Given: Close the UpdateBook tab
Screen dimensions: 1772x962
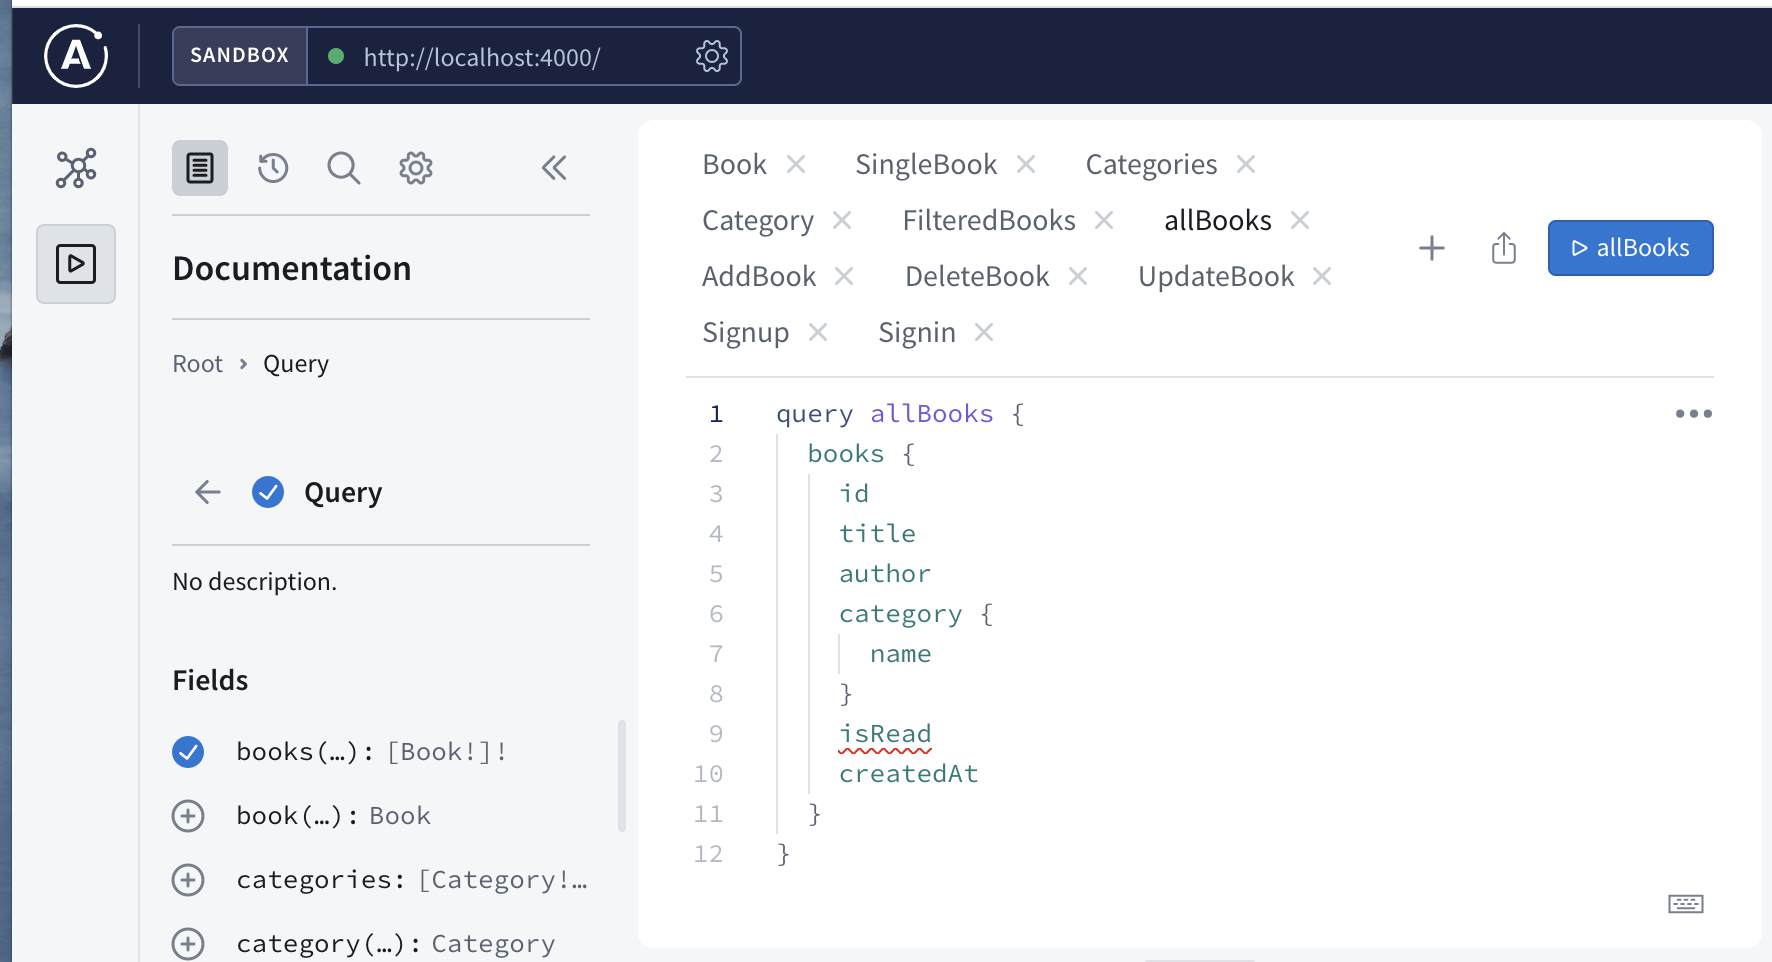Looking at the screenshot, I should click(x=1322, y=276).
